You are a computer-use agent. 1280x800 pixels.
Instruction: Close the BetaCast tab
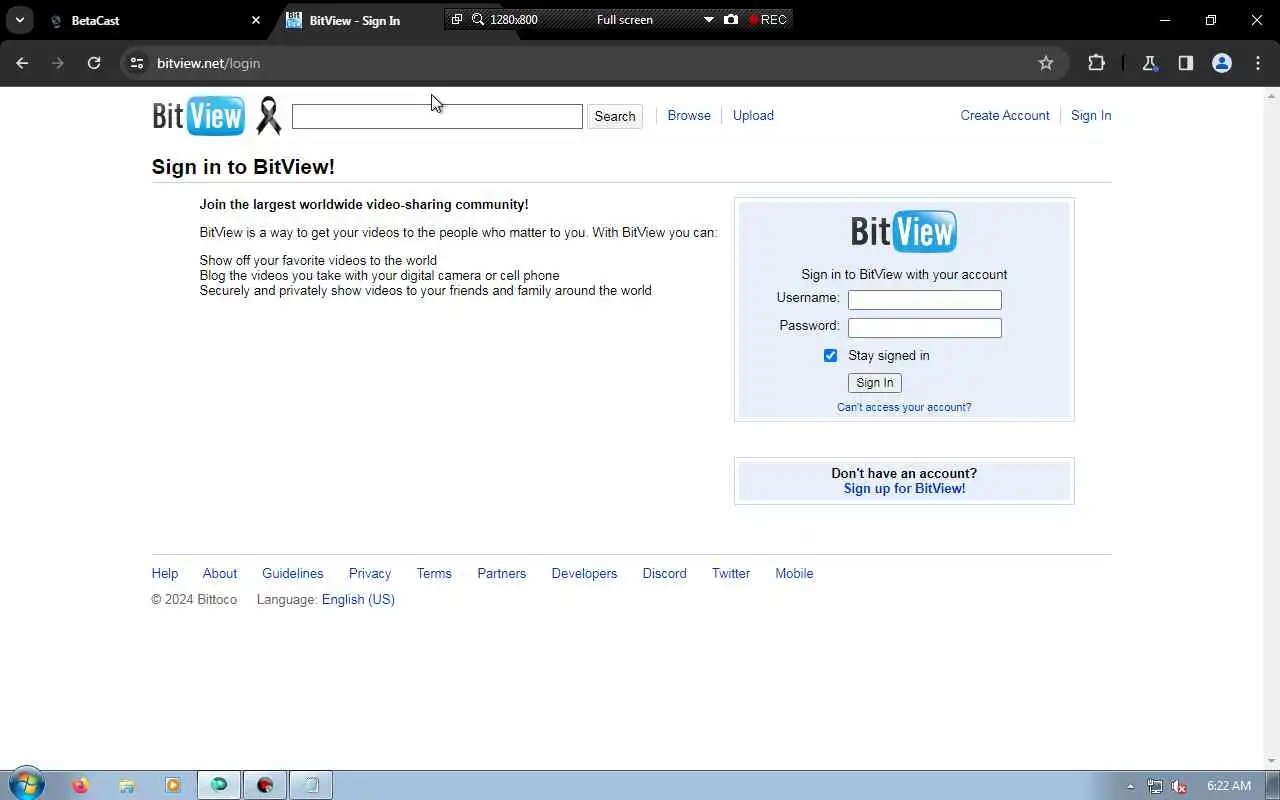pyautogui.click(x=256, y=20)
